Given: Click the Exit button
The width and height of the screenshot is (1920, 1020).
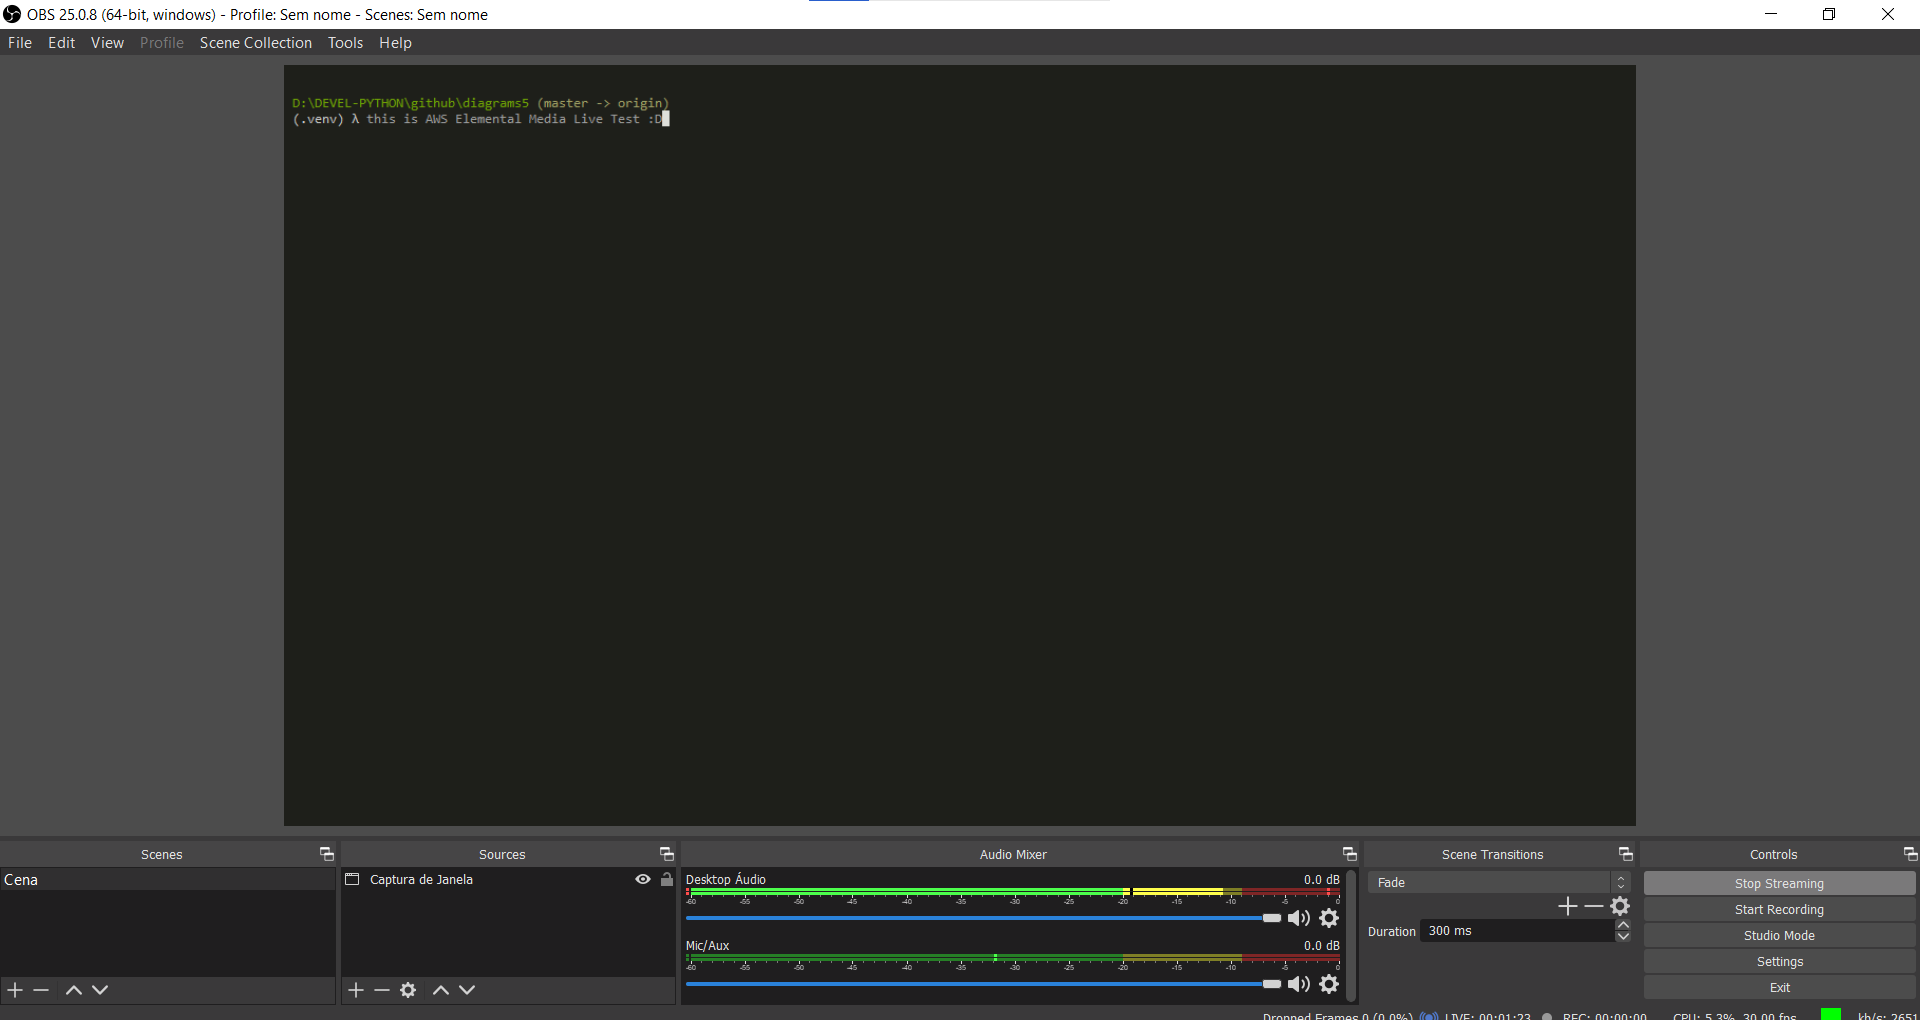Looking at the screenshot, I should click(1779, 987).
